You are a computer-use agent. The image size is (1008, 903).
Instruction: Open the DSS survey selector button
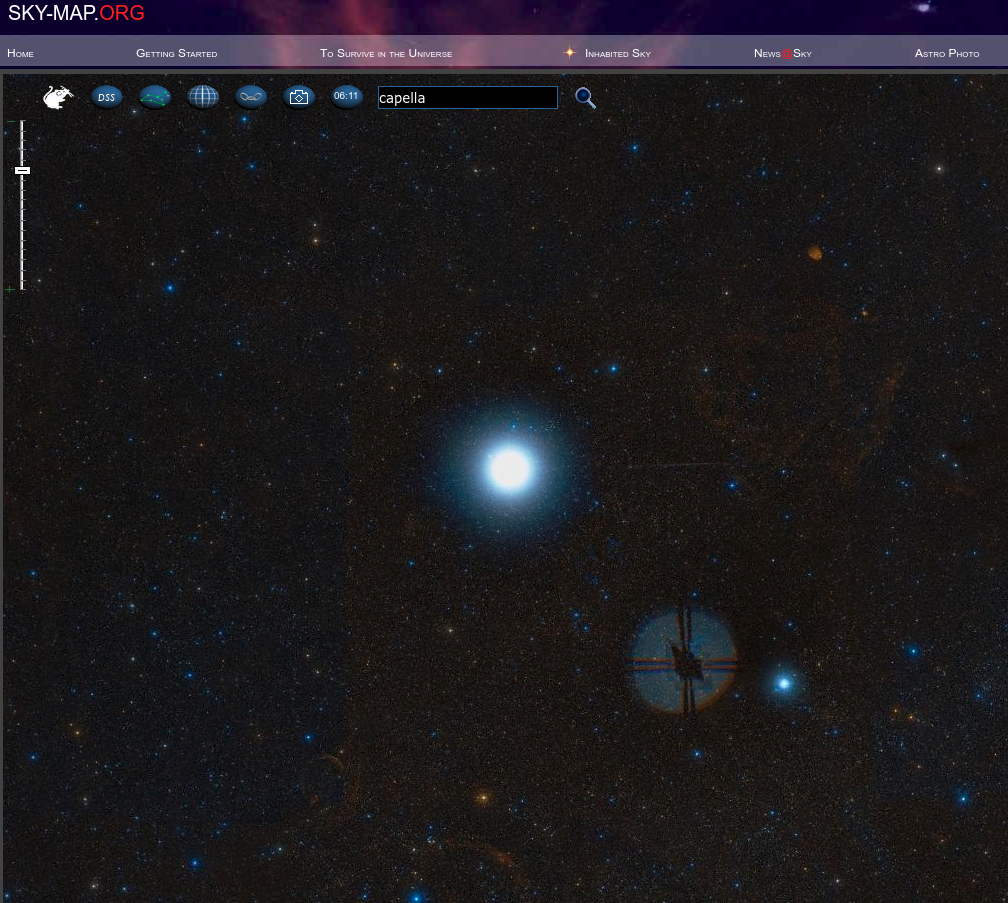click(x=107, y=97)
